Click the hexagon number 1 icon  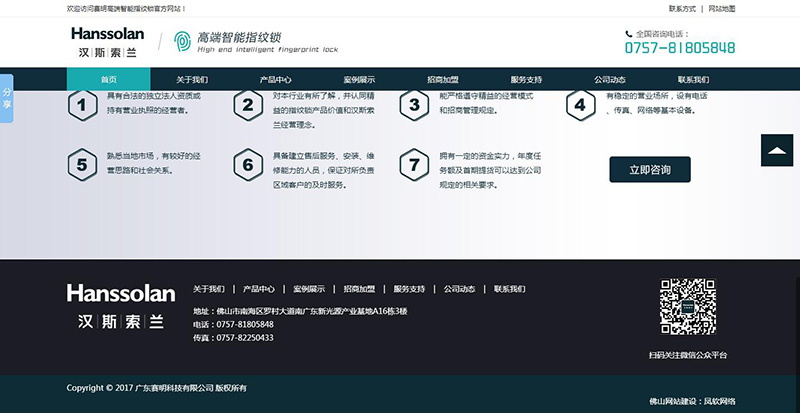click(82, 105)
